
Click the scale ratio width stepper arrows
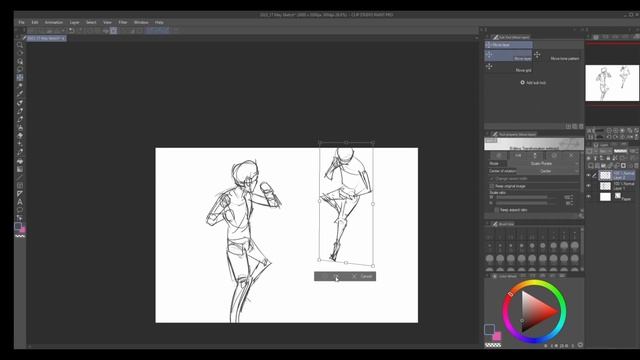click(571, 197)
